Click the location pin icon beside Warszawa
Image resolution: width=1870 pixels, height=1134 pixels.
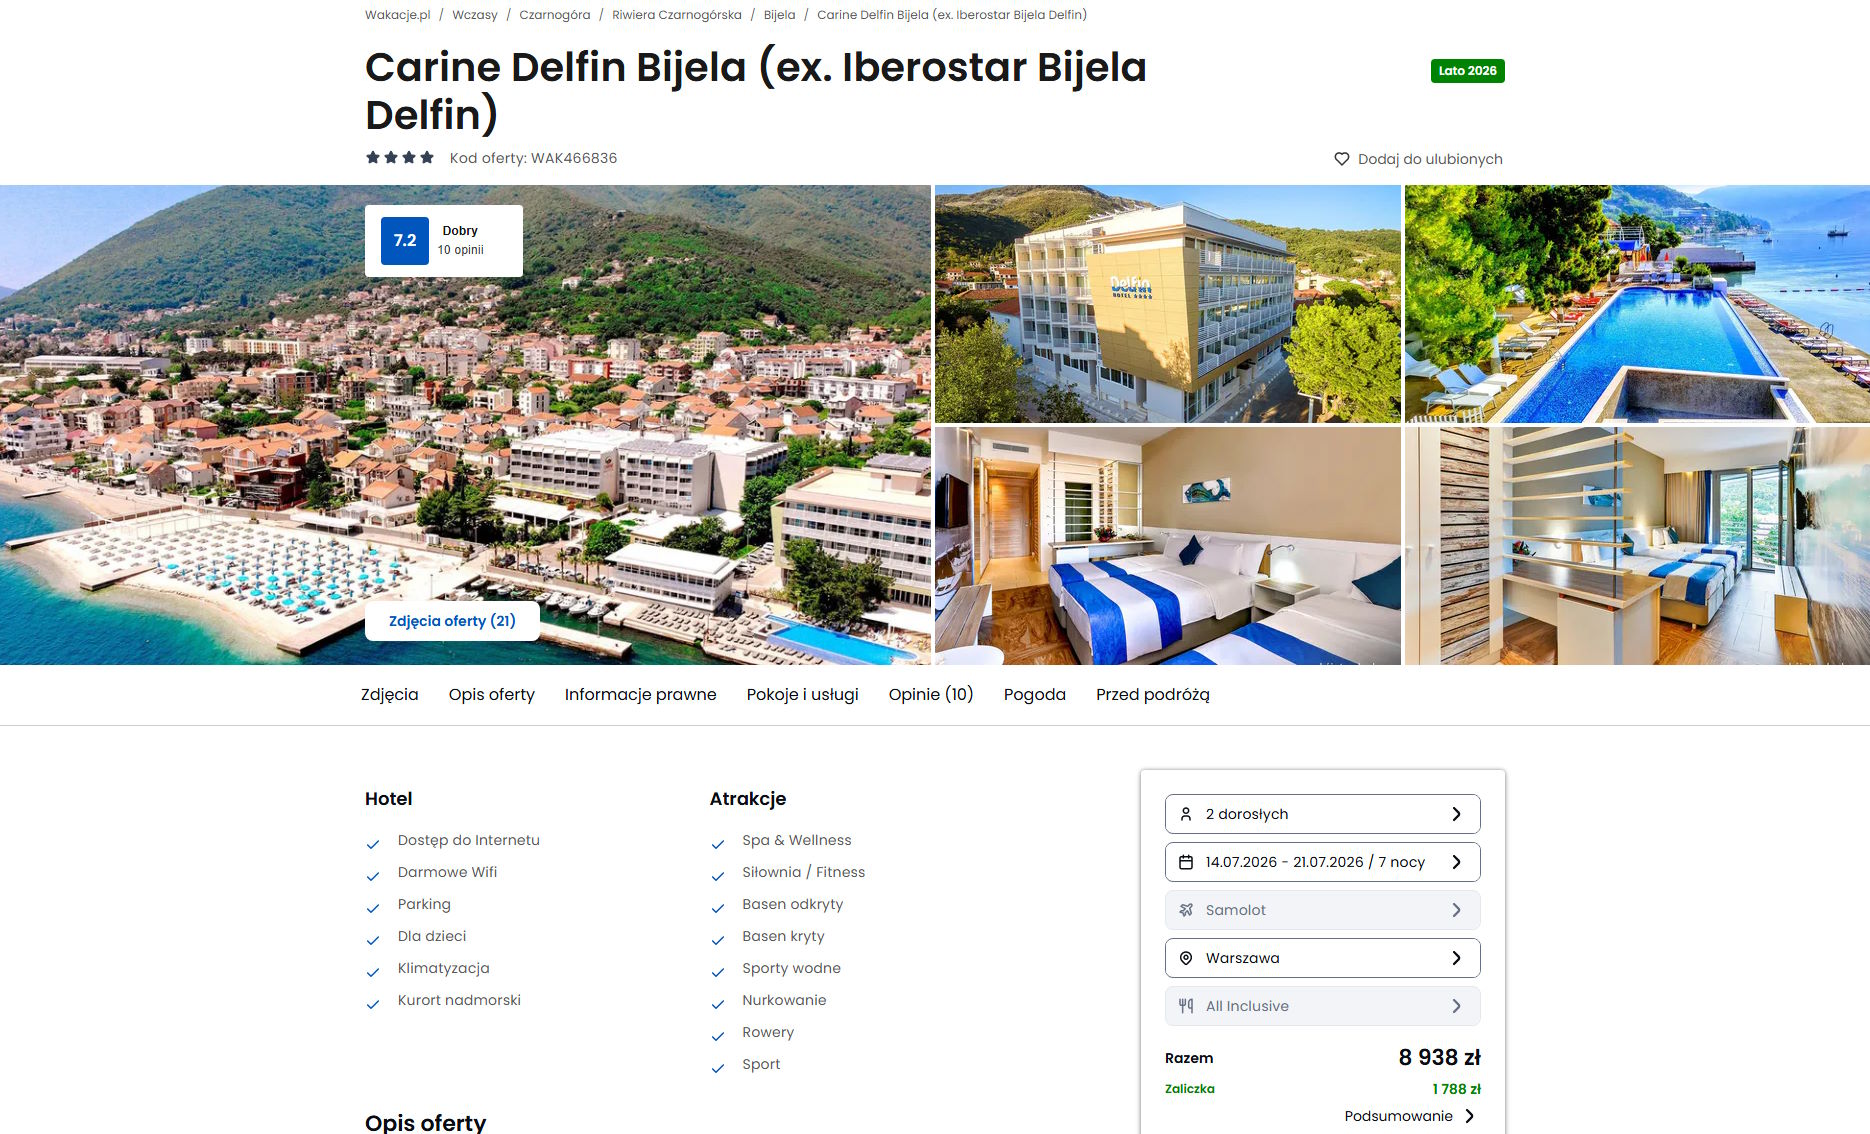point(1186,958)
